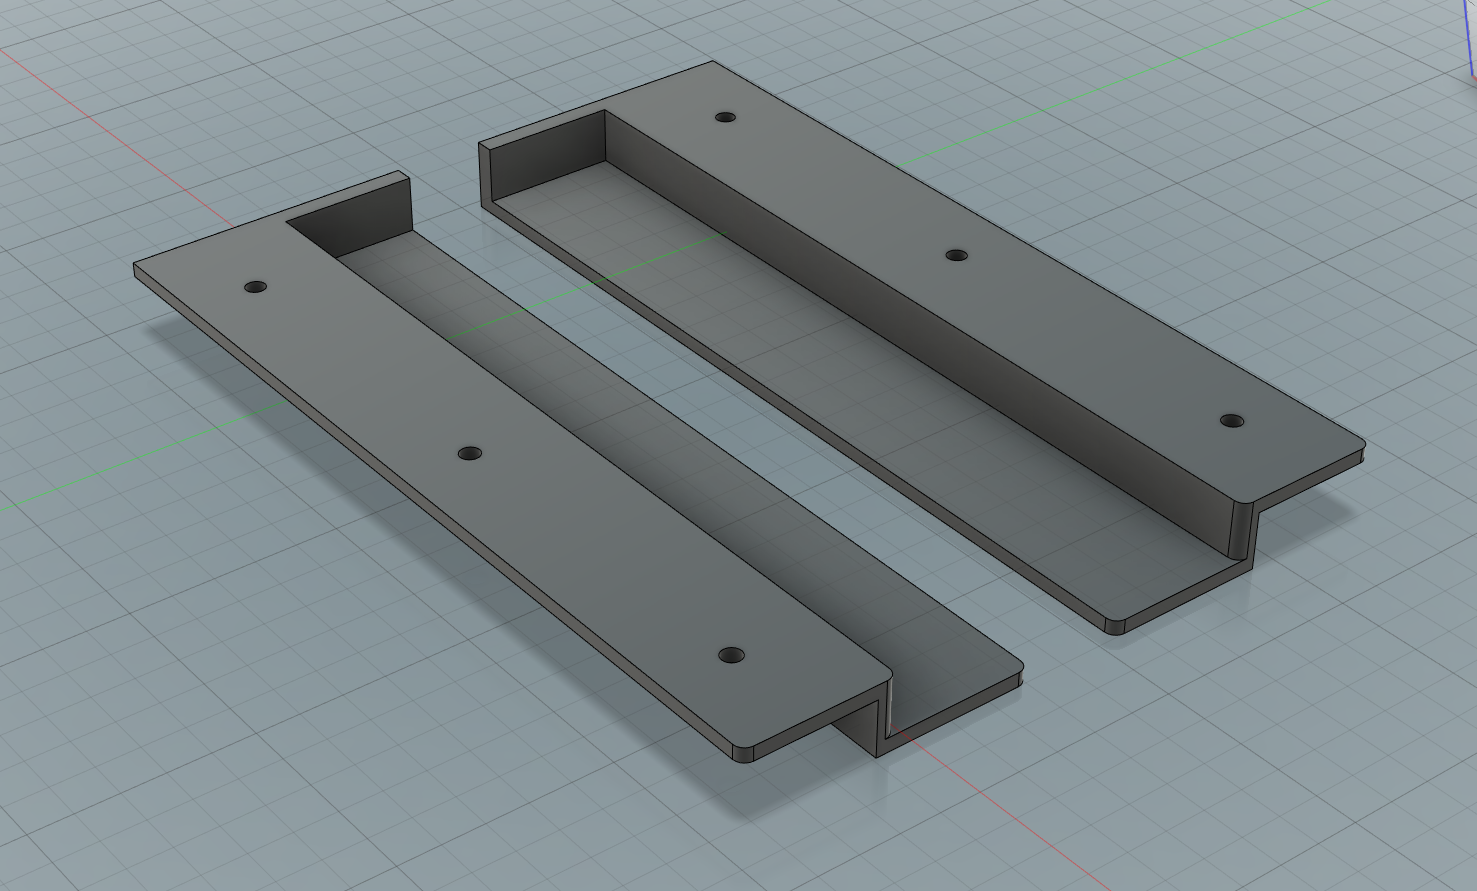Screen dimensions: 1477x891
Task: Click the upper screw hole on the left bracket
Action: point(253,287)
